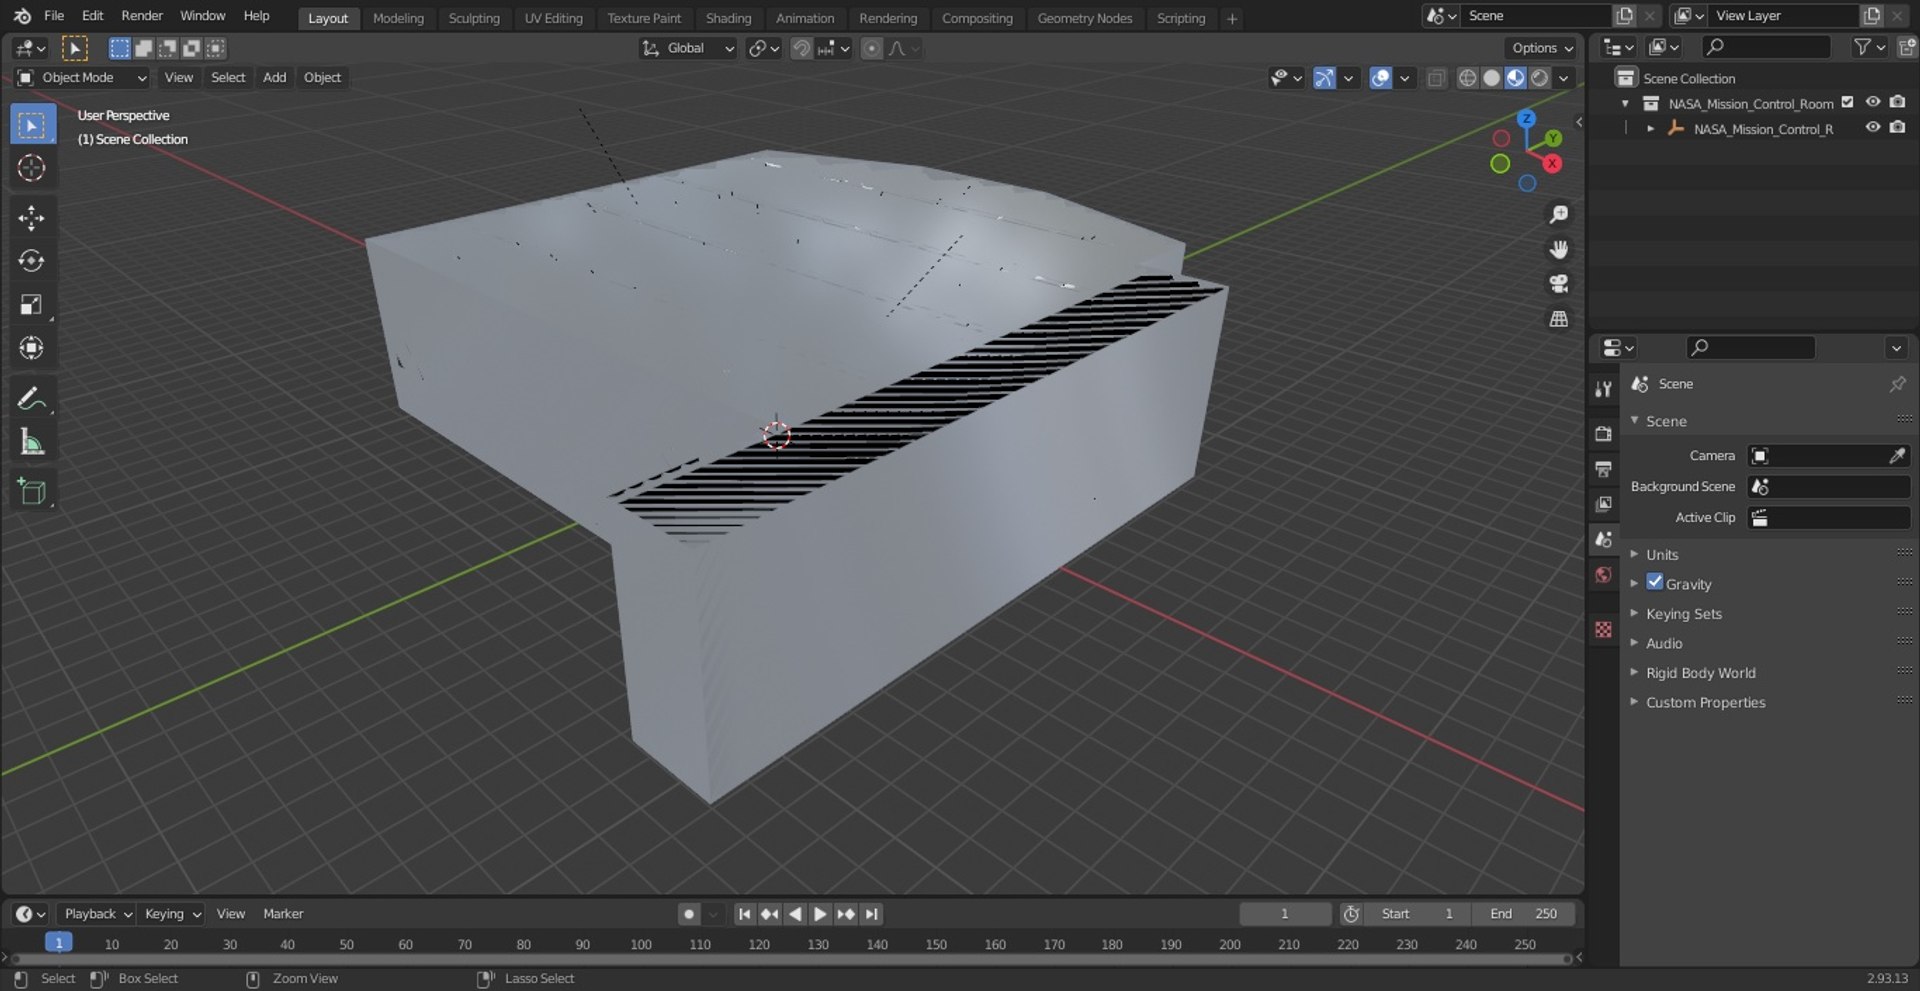Activate the Cursor tool
Image resolution: width=1920 pixels, height=991 pixels.
point(32,168)
